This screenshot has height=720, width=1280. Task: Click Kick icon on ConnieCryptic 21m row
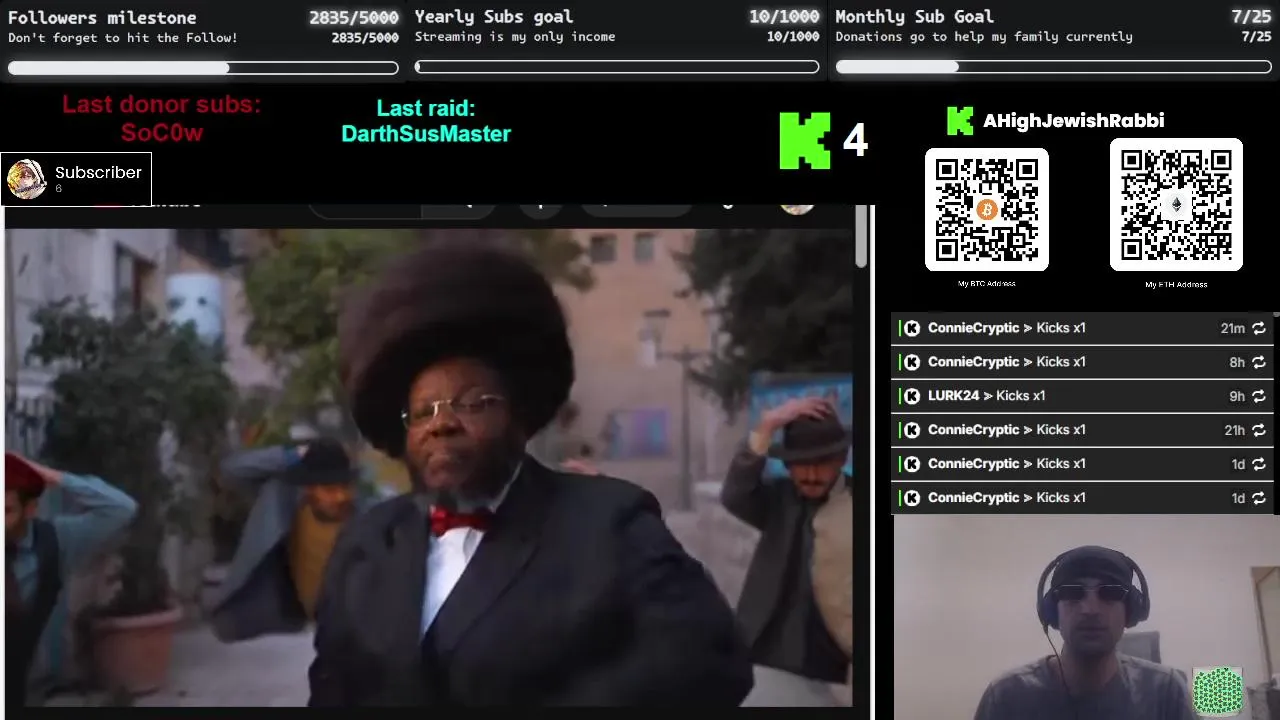pyautogui.click(x=912, y=328)
